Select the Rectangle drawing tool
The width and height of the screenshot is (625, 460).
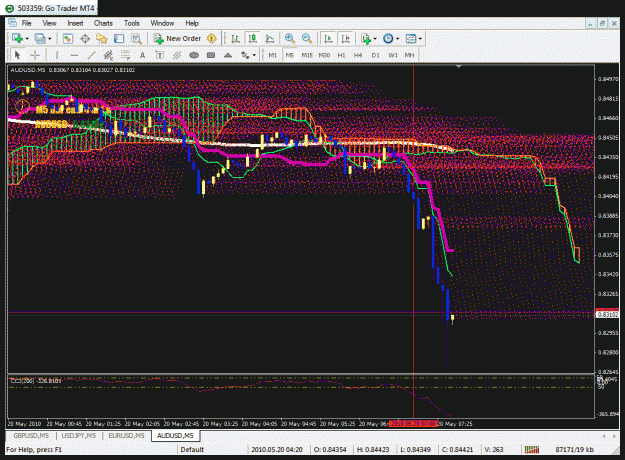(x=211, y=55)
